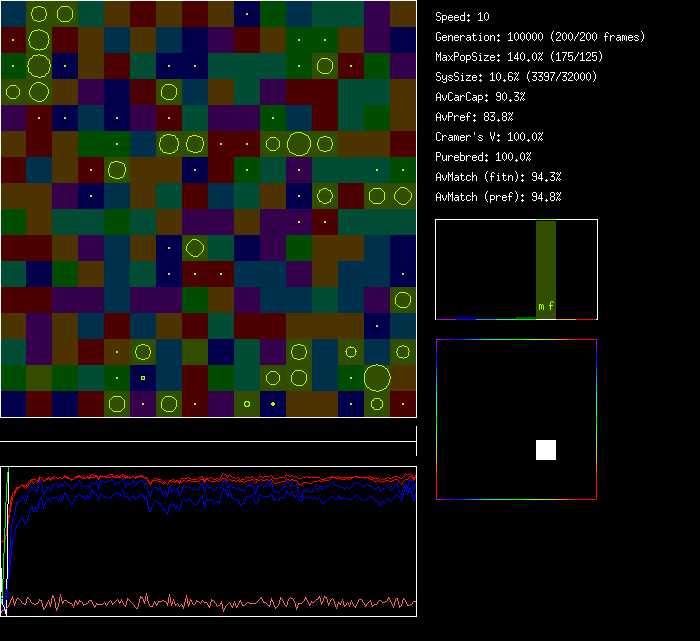700x641 pixels.
Task: Select the Generation counter text
Action: pos(540,37)
